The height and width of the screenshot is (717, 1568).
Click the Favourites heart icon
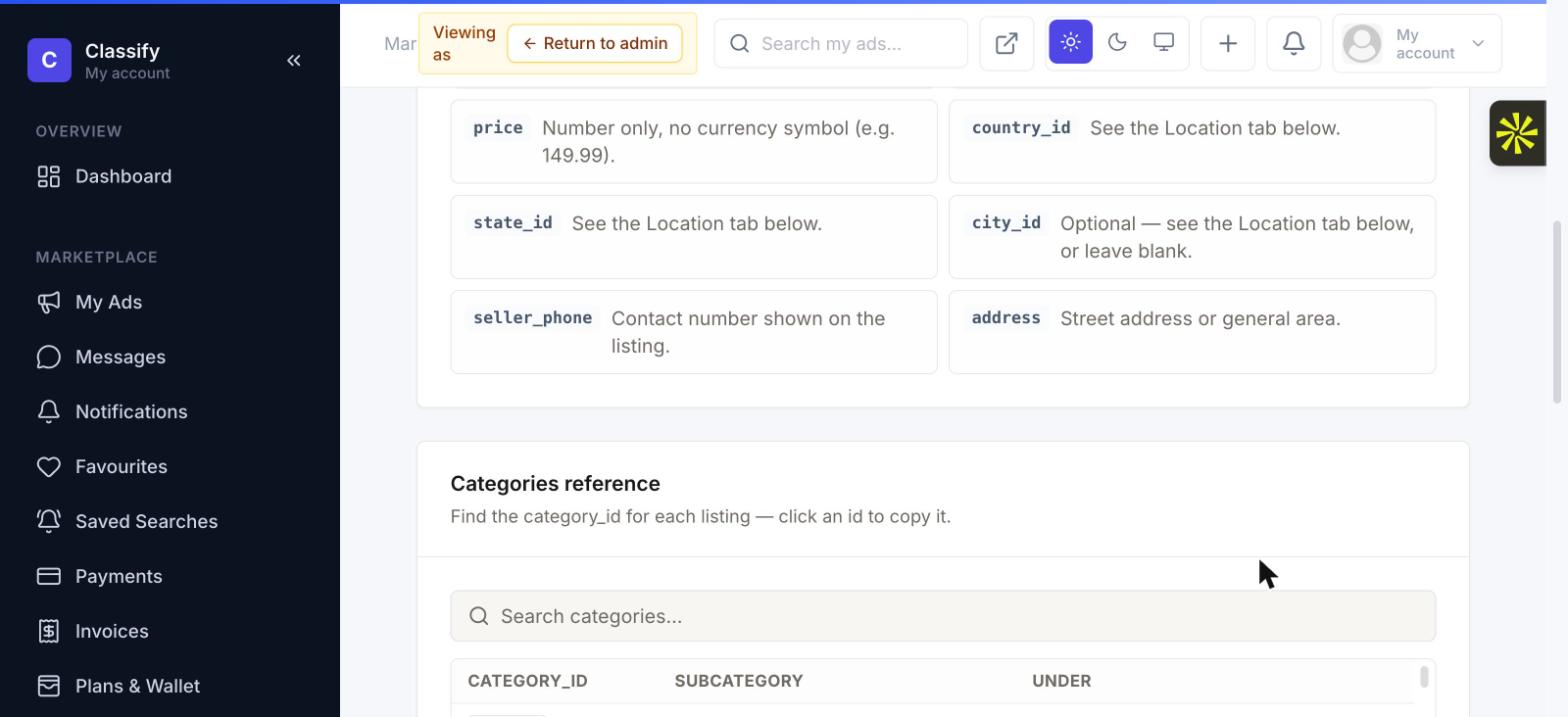(49, 467)
